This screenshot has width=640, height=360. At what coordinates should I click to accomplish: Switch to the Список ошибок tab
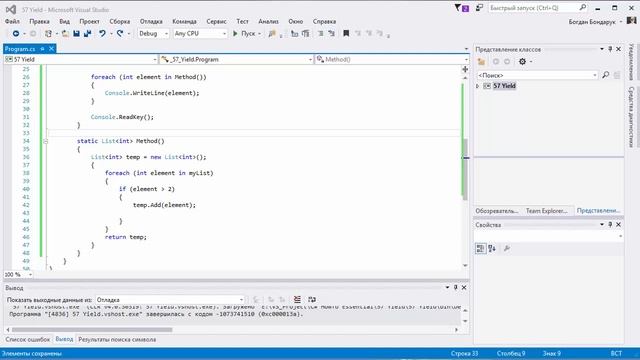28,340
